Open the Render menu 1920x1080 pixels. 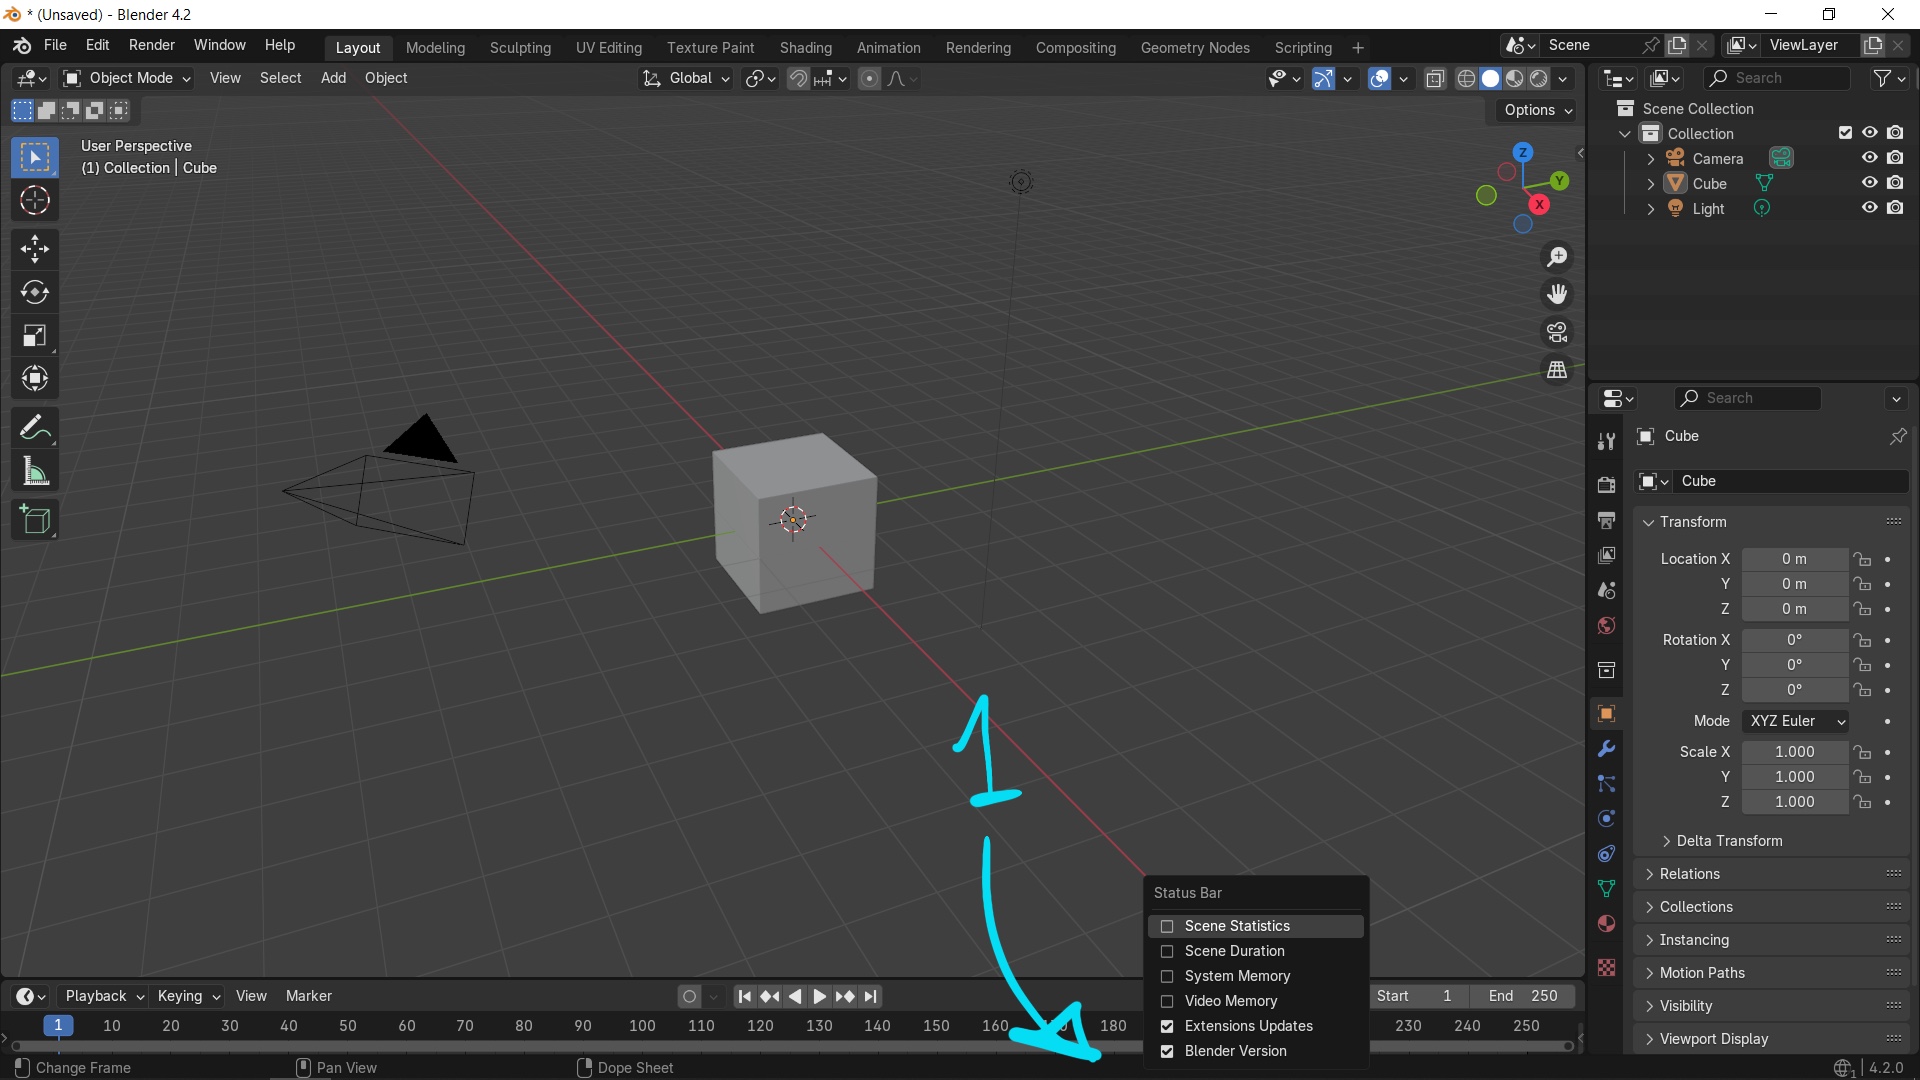(151, 46)
